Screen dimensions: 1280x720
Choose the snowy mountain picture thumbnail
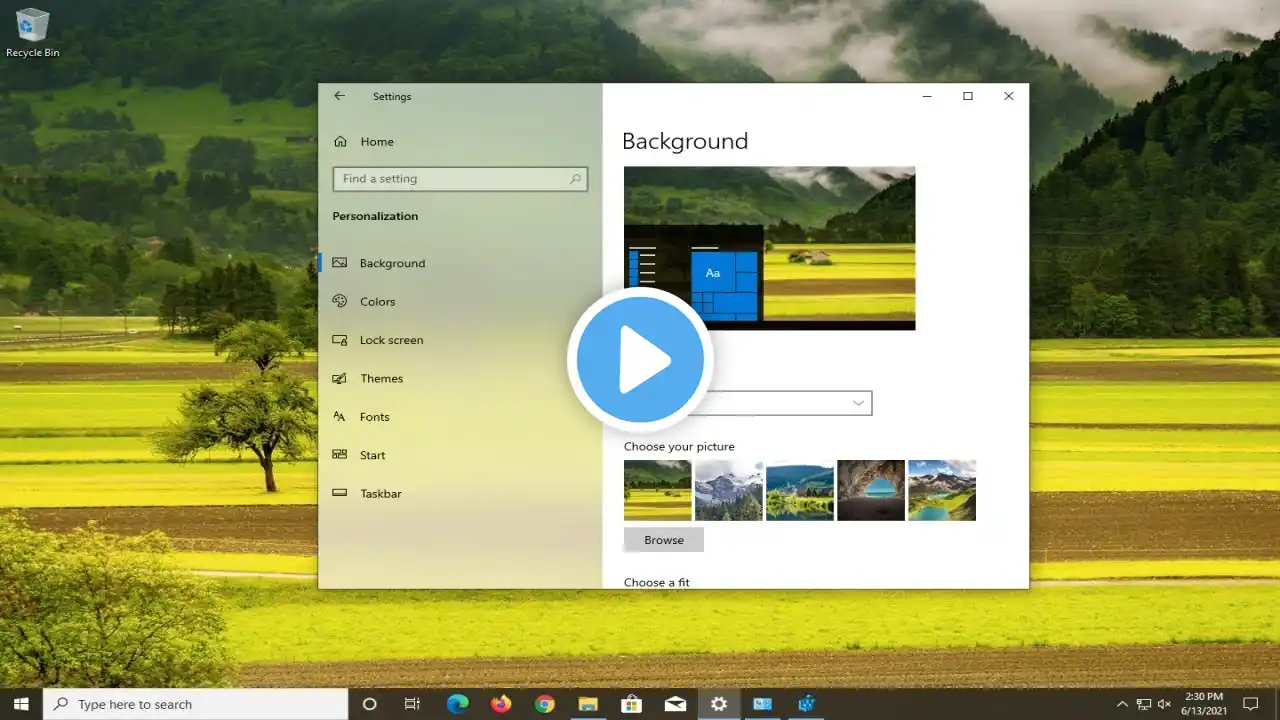coord(729,490)
